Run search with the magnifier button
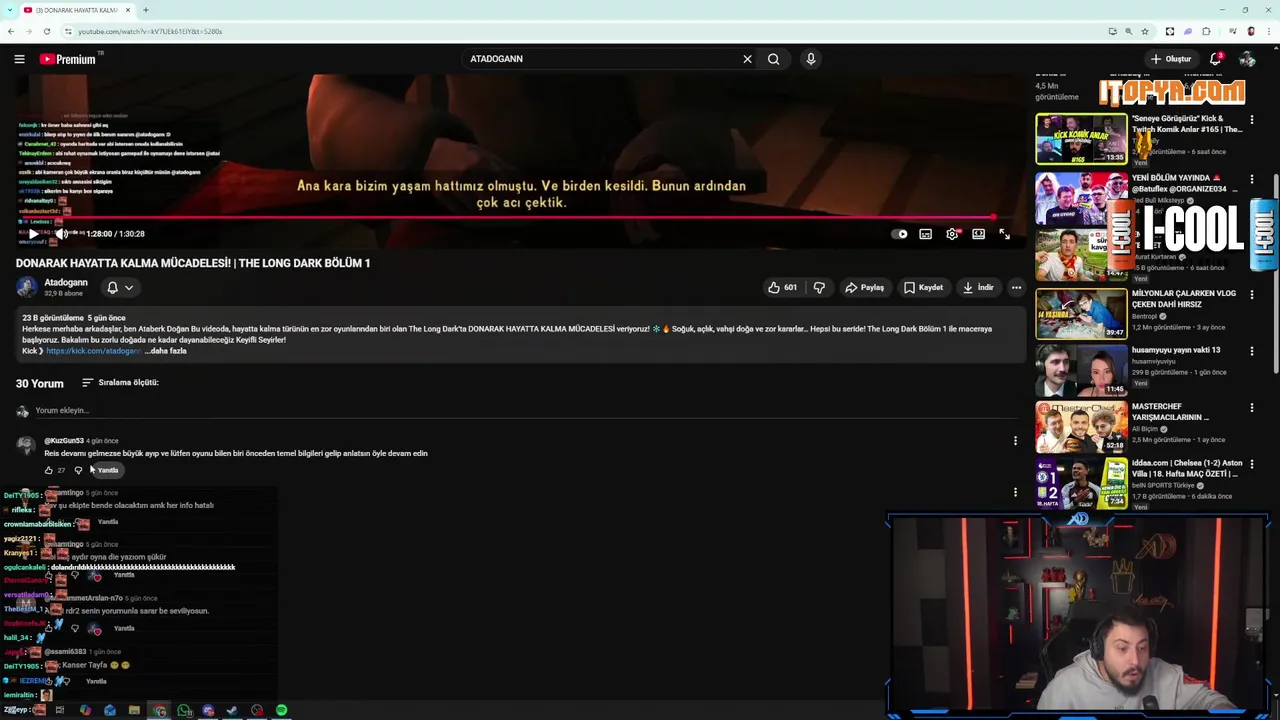The width and height of the screenshot is (1280, 720). tap(773, 59)
